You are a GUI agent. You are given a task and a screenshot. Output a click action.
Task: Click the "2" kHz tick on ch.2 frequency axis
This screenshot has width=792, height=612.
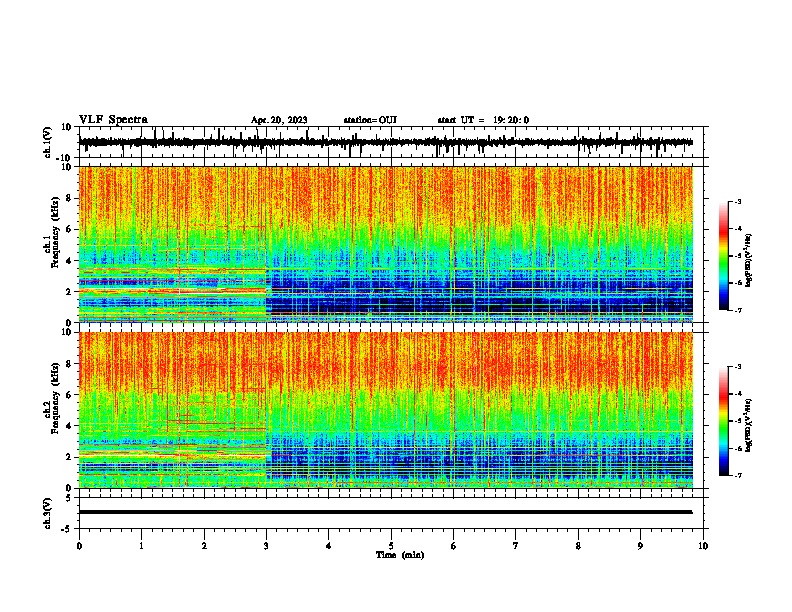[69, 457]
